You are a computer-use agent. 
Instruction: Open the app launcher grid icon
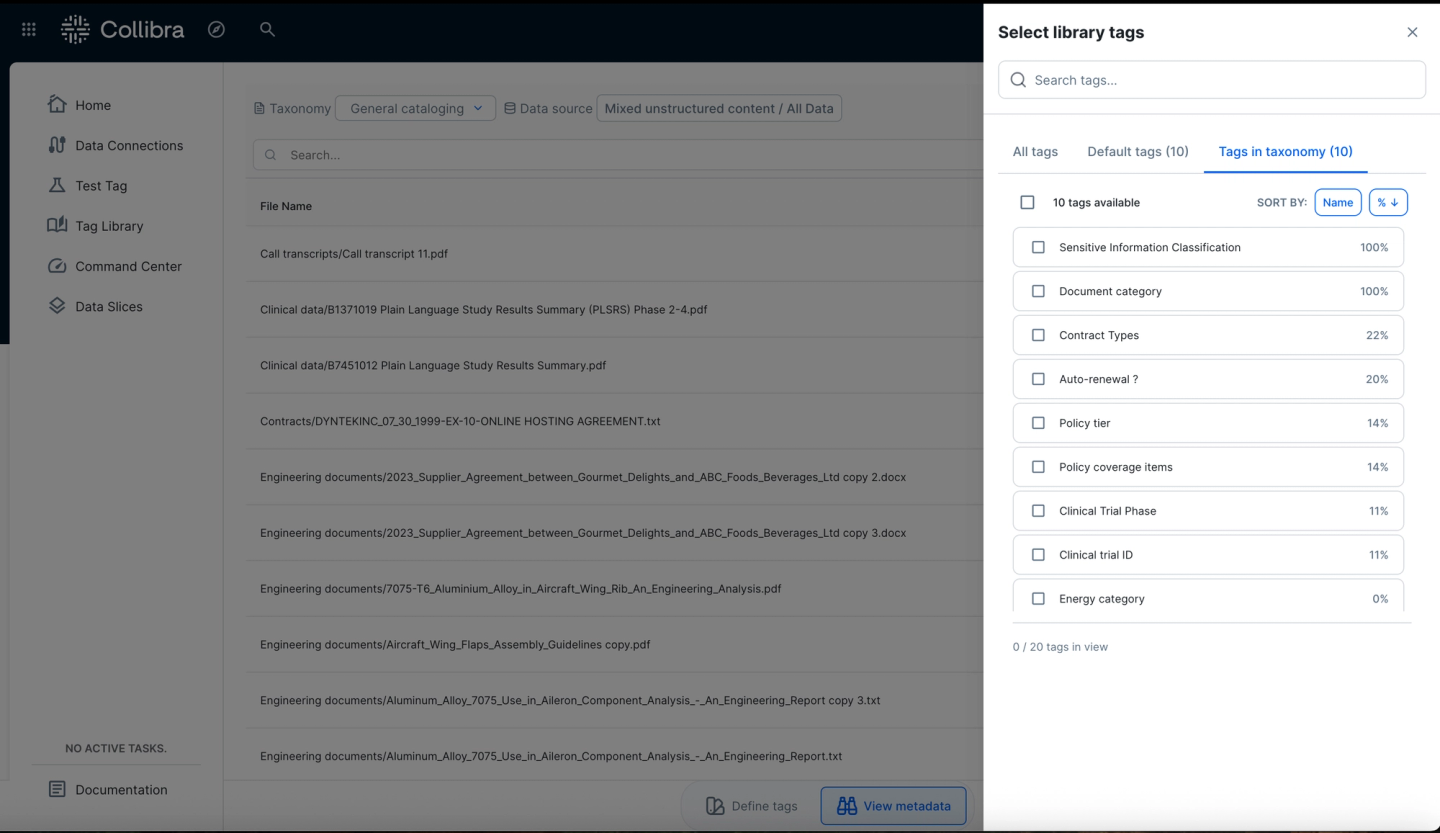(29, 30)
